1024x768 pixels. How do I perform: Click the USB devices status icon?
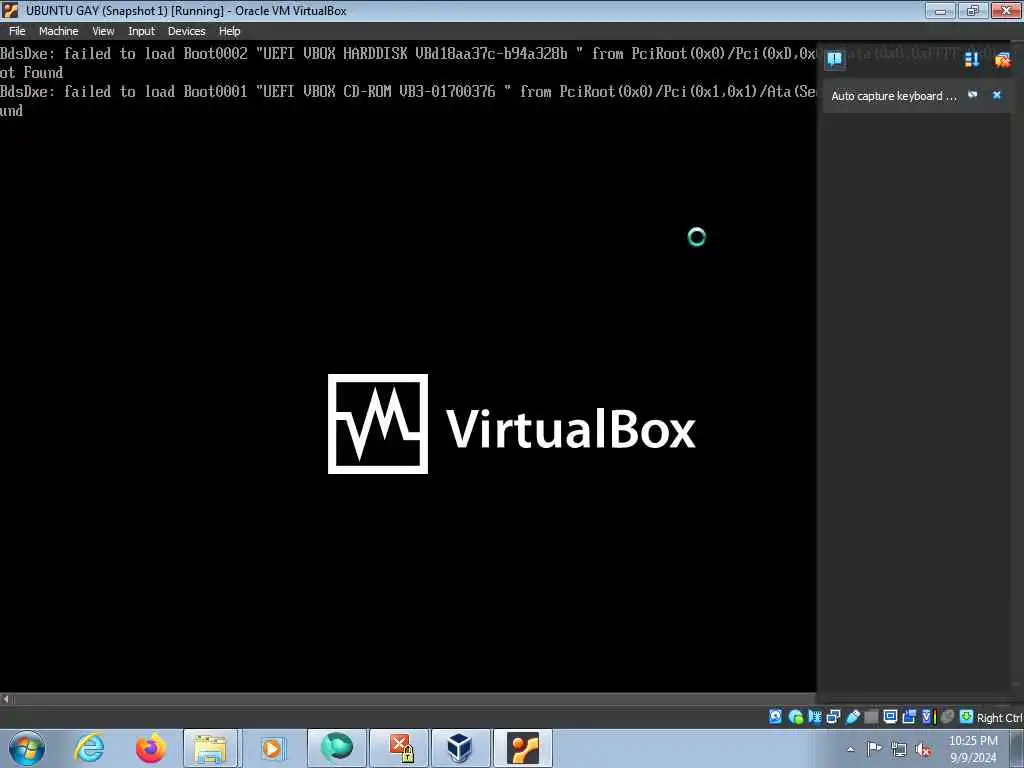(x=853, y=716)
